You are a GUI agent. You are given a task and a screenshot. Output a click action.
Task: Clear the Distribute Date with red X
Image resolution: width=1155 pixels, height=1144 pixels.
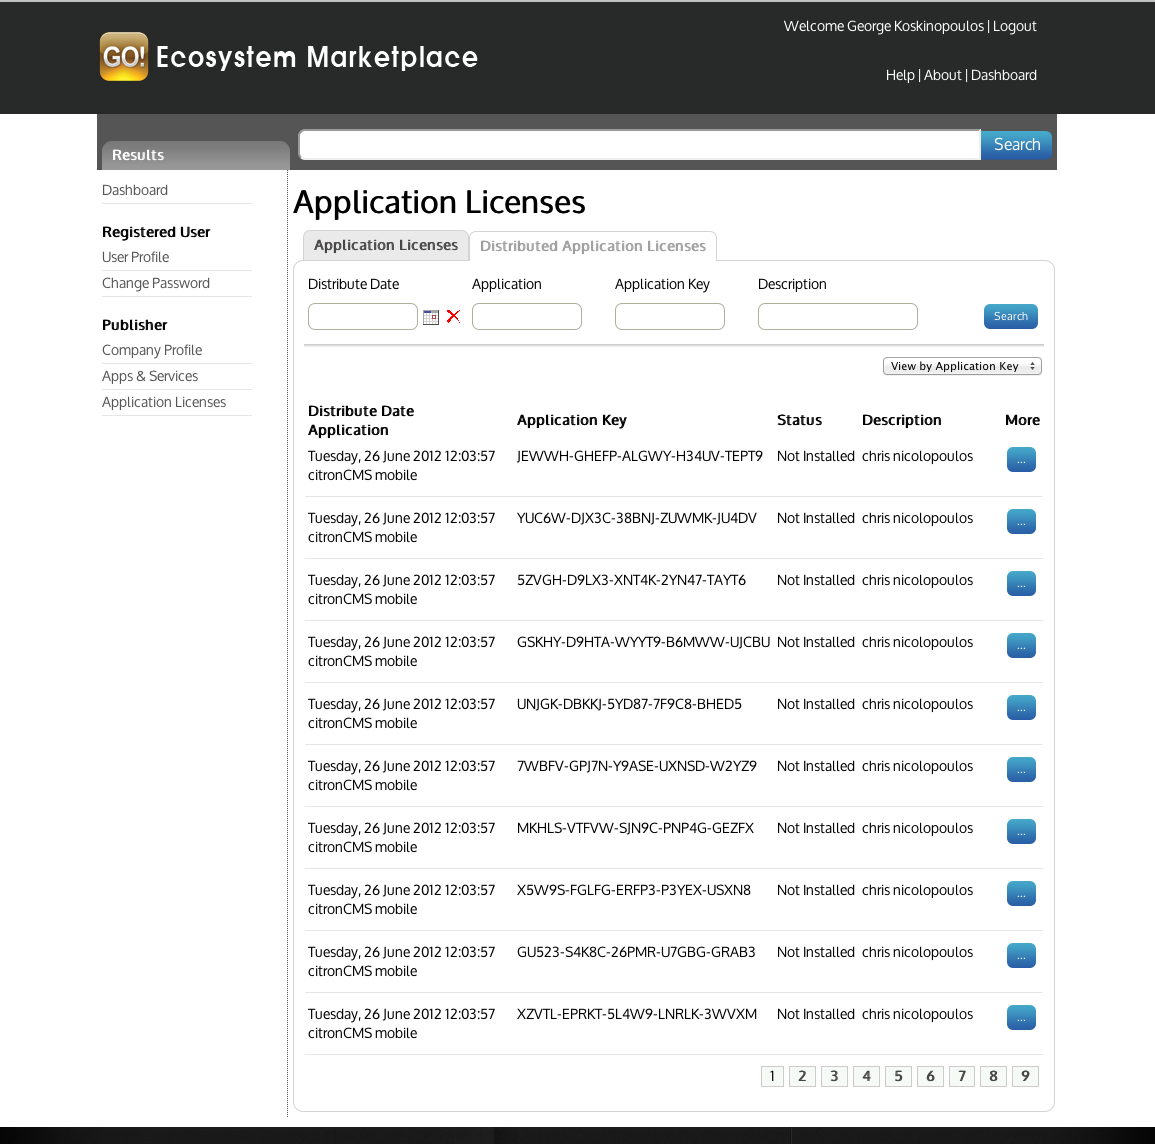coord(453,317)
